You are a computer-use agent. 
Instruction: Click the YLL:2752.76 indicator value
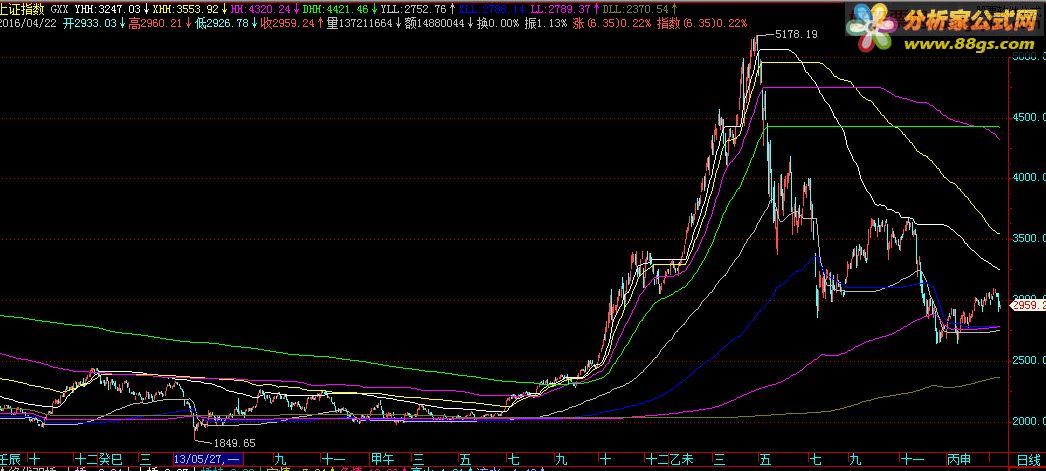coord(413,10)
